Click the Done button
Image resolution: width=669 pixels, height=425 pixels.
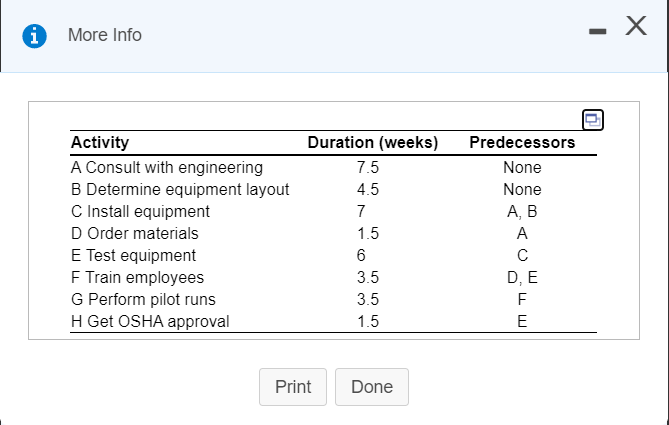(372, 387)
